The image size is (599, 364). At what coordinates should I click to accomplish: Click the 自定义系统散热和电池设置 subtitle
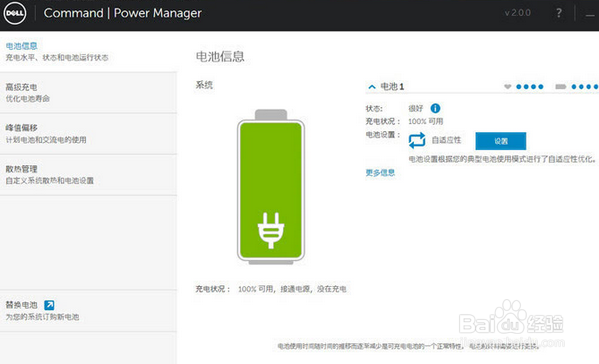(x=50, y=181)
